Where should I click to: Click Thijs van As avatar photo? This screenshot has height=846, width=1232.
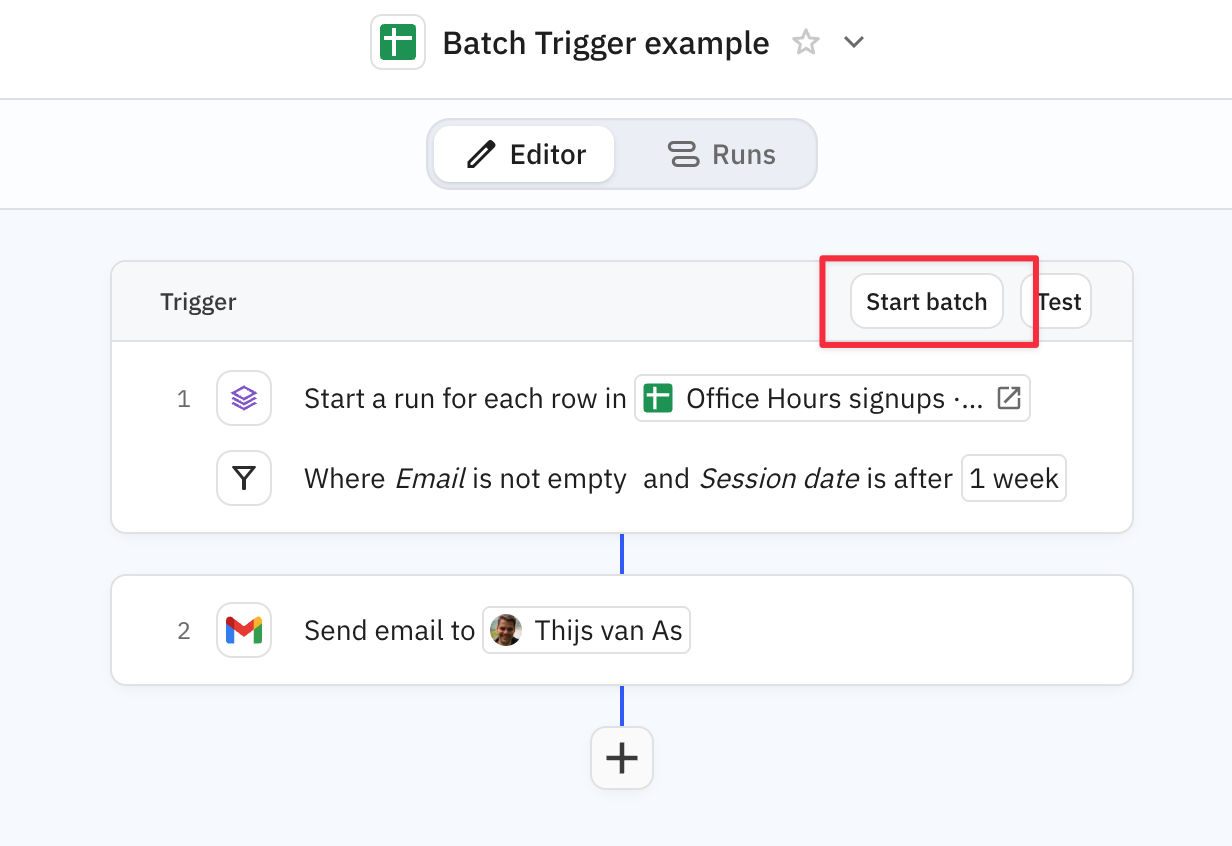point(506,631)
